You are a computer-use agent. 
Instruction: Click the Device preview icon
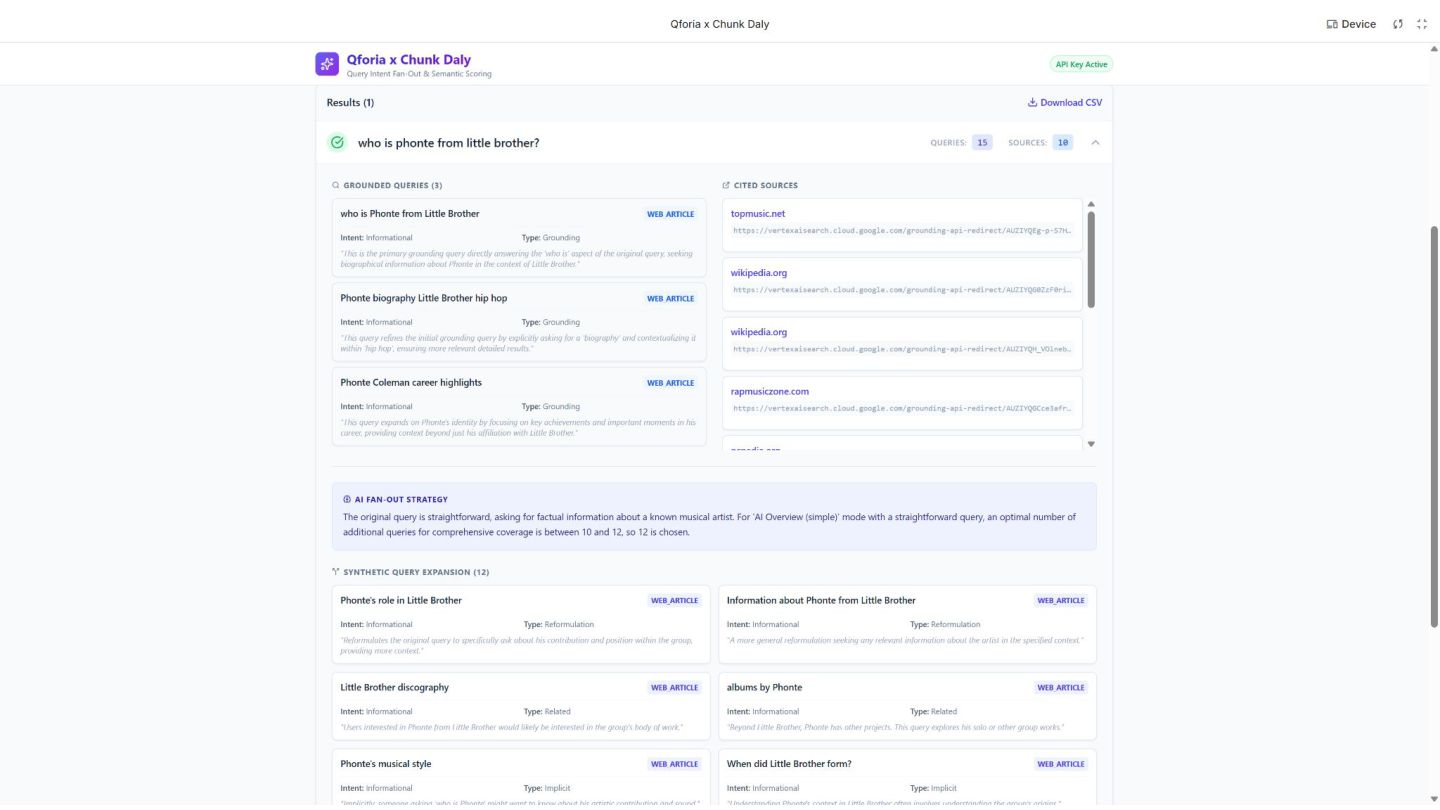pos(1332,24)
